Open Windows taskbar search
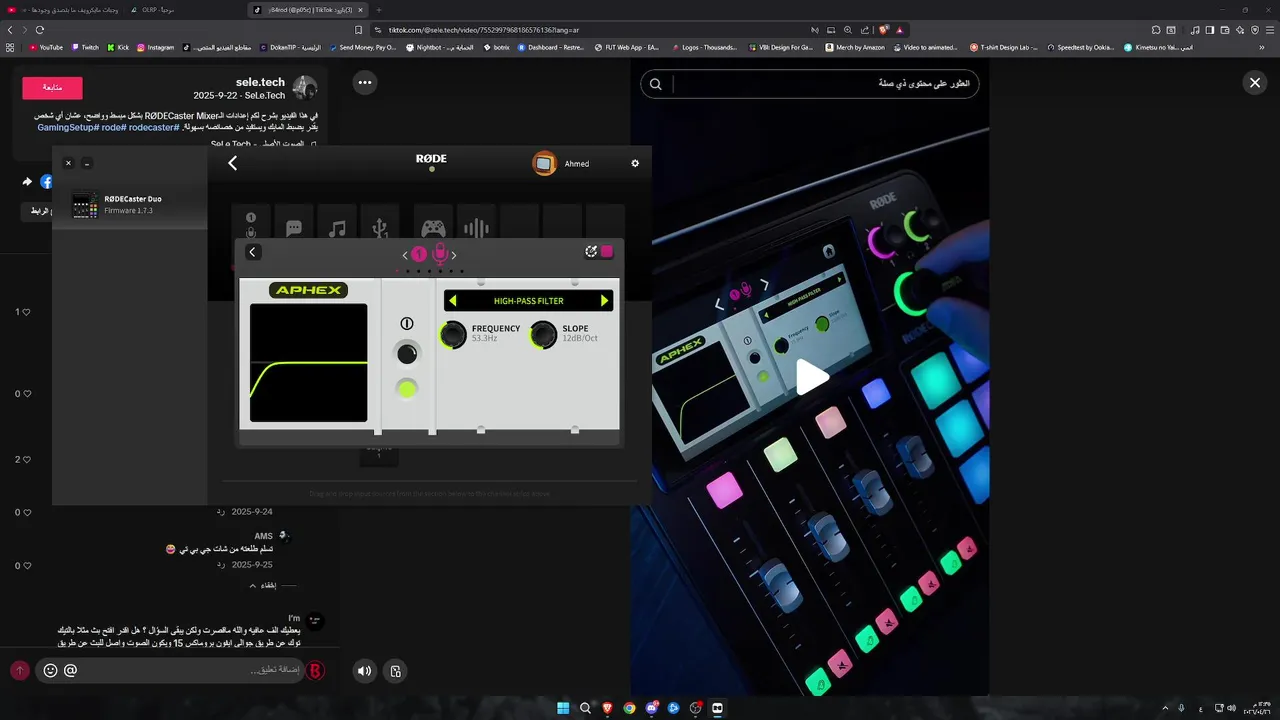The width and height of the screenshot is (1280, 720). 585,708
